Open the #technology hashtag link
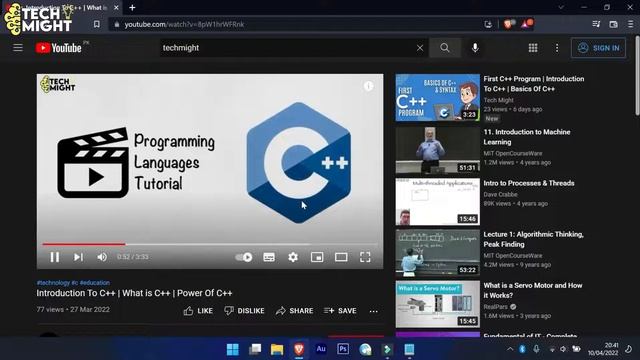 pos(53,282)
